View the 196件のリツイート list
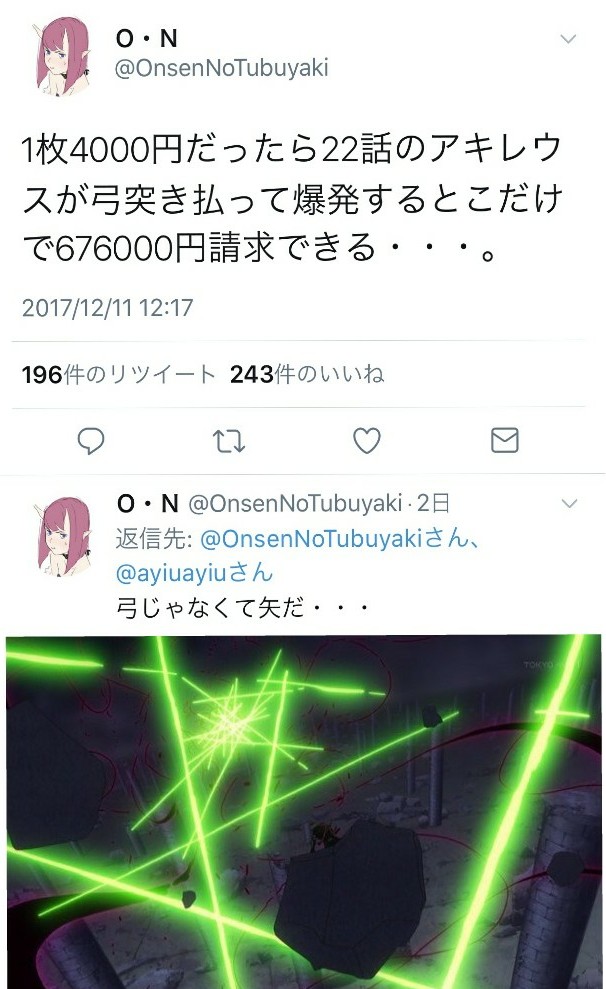Screen dimensions: 606x989 (x=119, y=375)
